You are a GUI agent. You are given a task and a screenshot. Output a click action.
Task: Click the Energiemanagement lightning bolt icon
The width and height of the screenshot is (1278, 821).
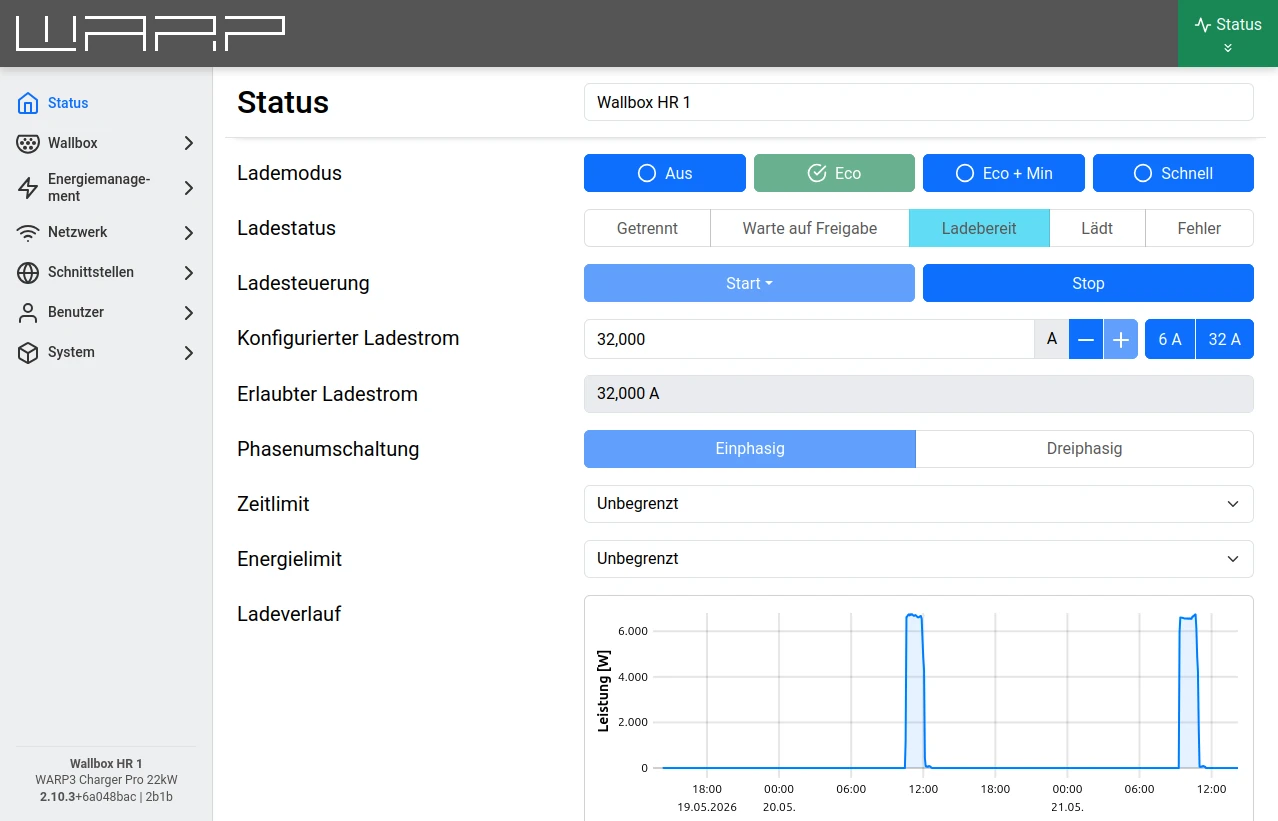(x=28, y=188)
